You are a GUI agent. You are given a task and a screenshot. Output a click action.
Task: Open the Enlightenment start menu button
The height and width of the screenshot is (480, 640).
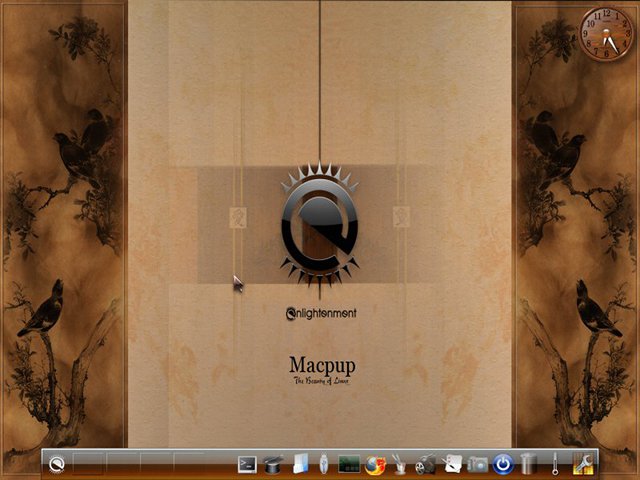pos(57,464)
